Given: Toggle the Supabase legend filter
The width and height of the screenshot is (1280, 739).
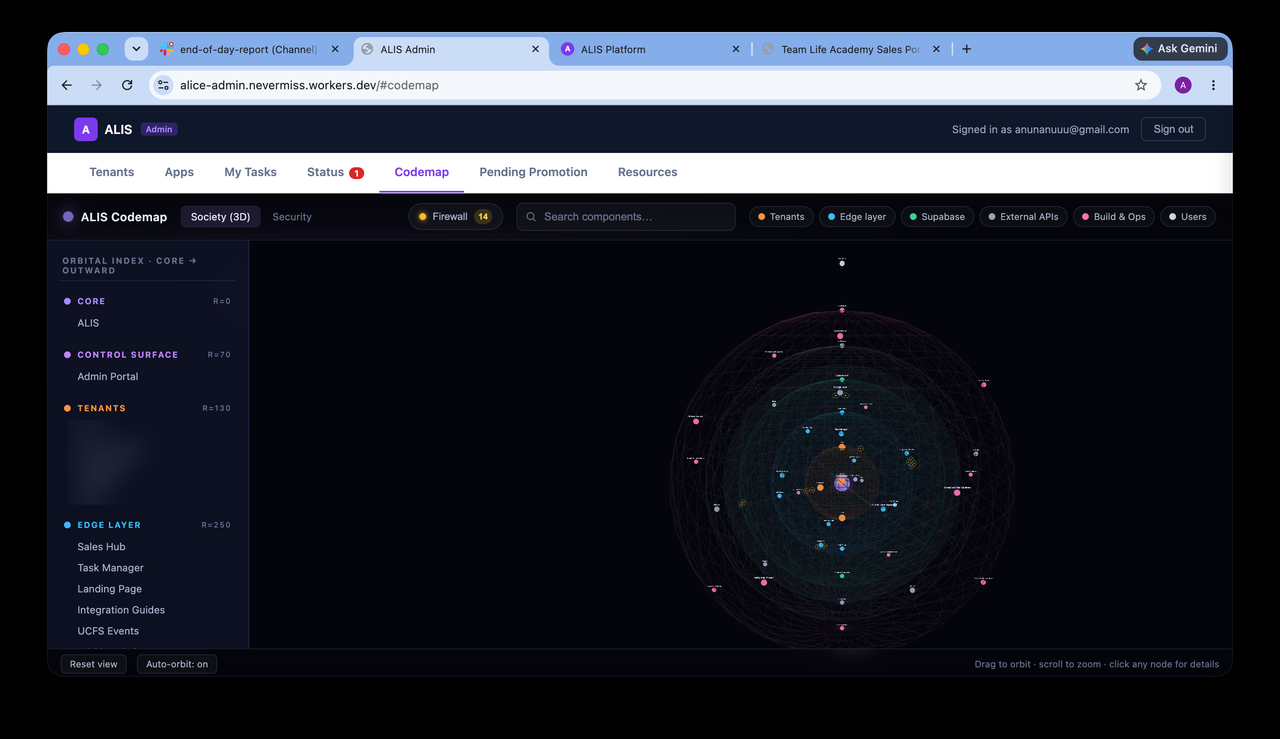Looking at the screenshot, I should click(937, 216).
